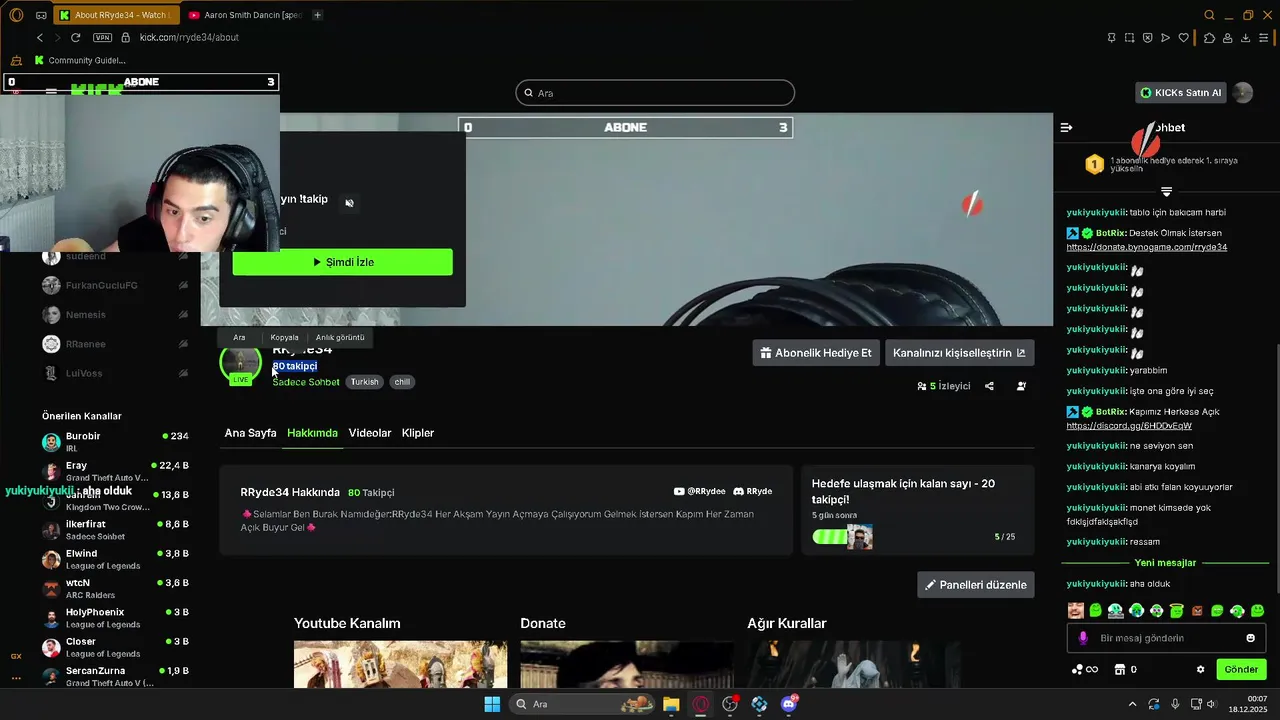This screenshot has height=720, width=1280.
Task: Open the Donate panel thumbnail
Action: coord(626,664)
